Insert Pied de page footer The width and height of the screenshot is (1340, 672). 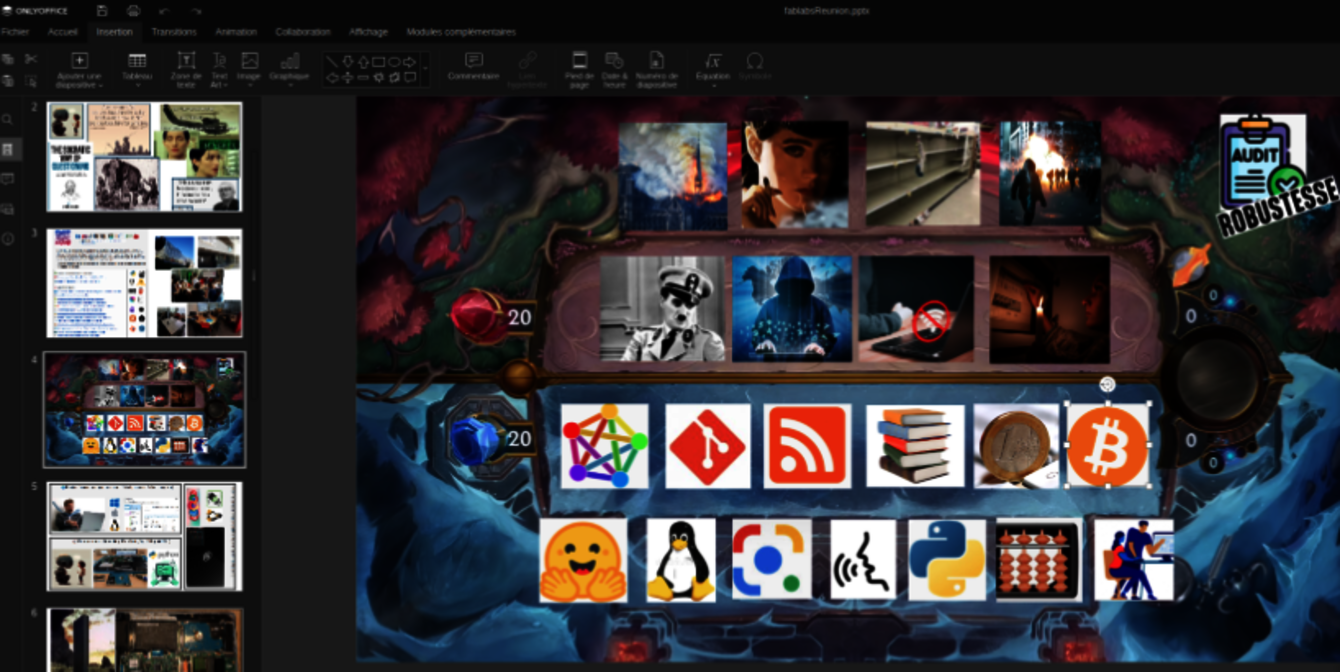coord(579,69)
